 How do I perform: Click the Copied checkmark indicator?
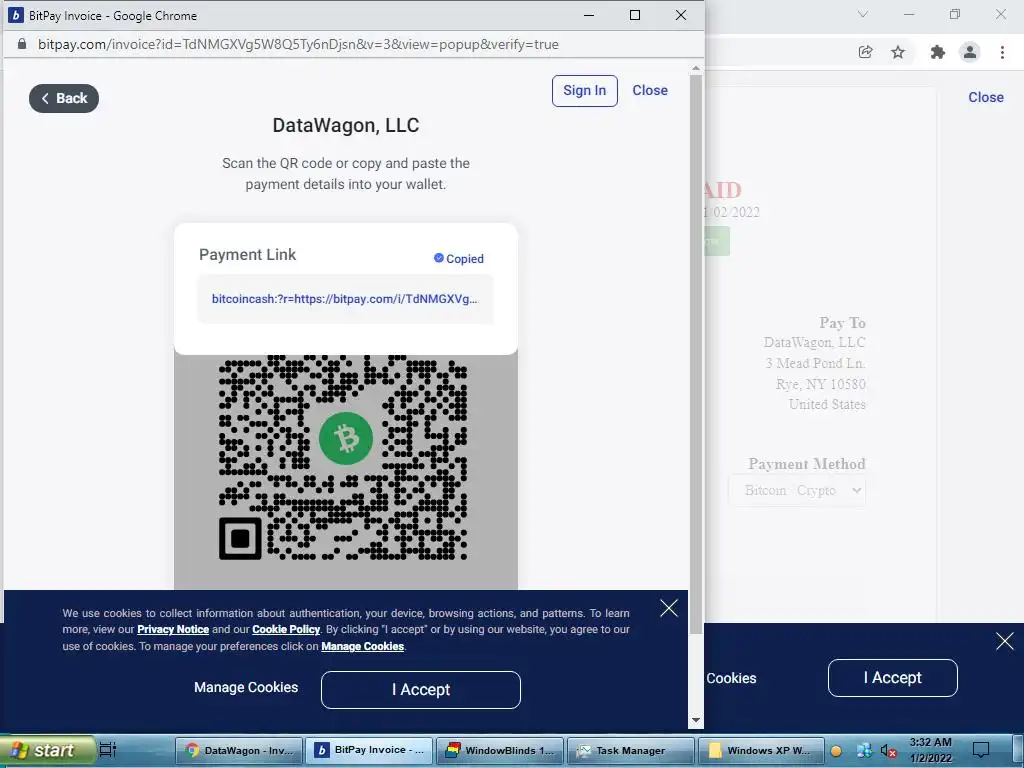click(x=458, y=259)
